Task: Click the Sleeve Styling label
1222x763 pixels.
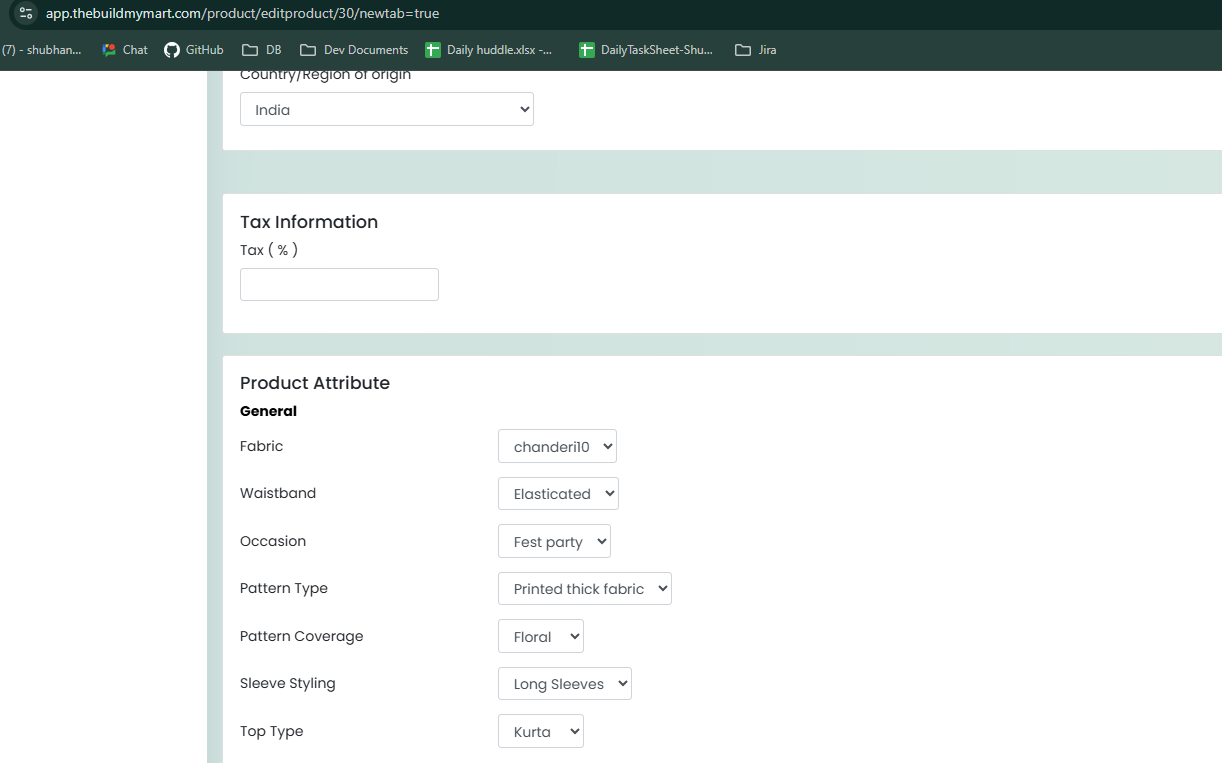Action: 288,683
